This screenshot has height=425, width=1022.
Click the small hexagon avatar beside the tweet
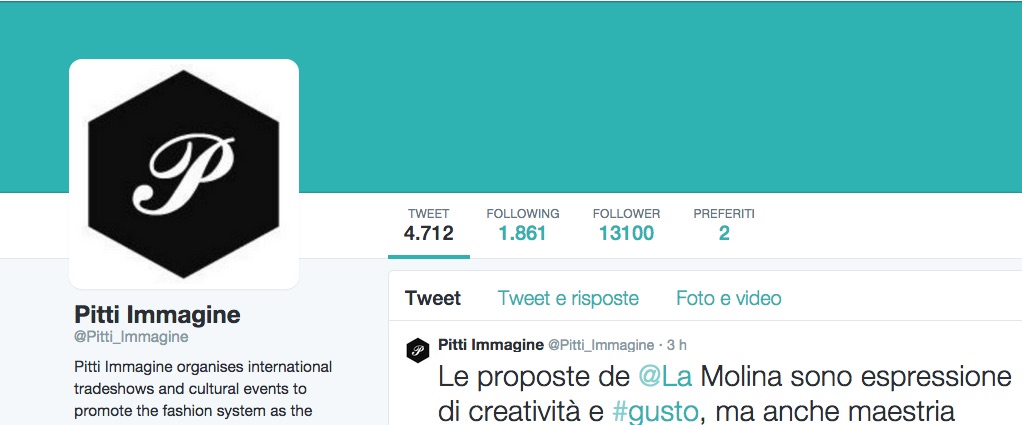coord(418,350)
